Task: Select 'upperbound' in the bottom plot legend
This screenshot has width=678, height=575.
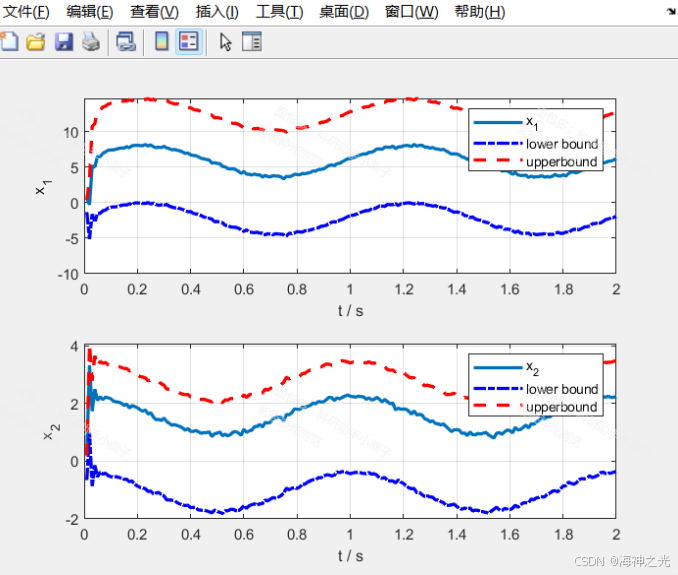Action: (535, 407)
